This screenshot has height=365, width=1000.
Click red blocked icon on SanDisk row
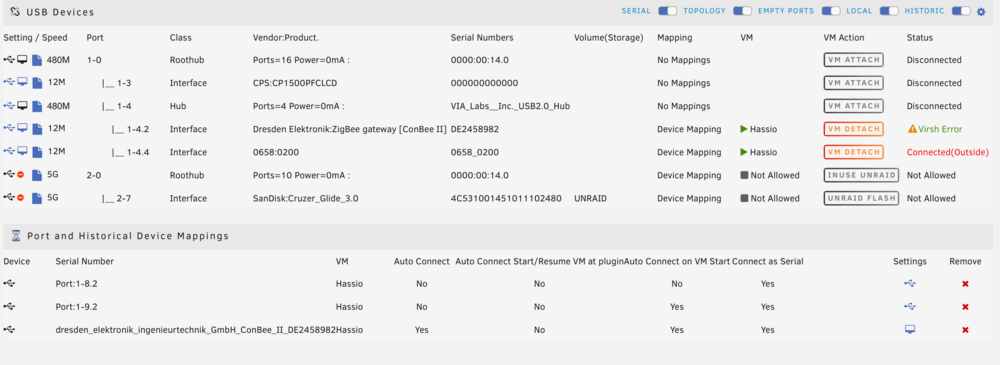[x=21, y=198]
